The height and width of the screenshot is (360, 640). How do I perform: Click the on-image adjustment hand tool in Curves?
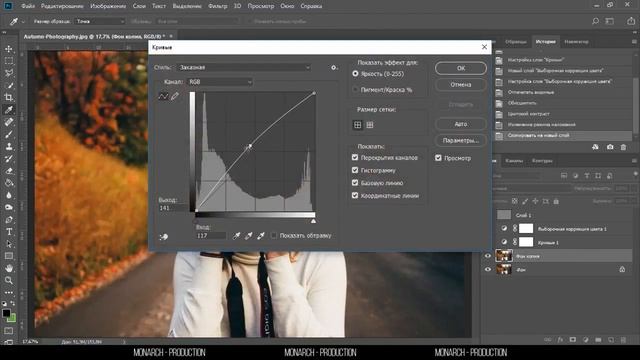coord(164,237)
